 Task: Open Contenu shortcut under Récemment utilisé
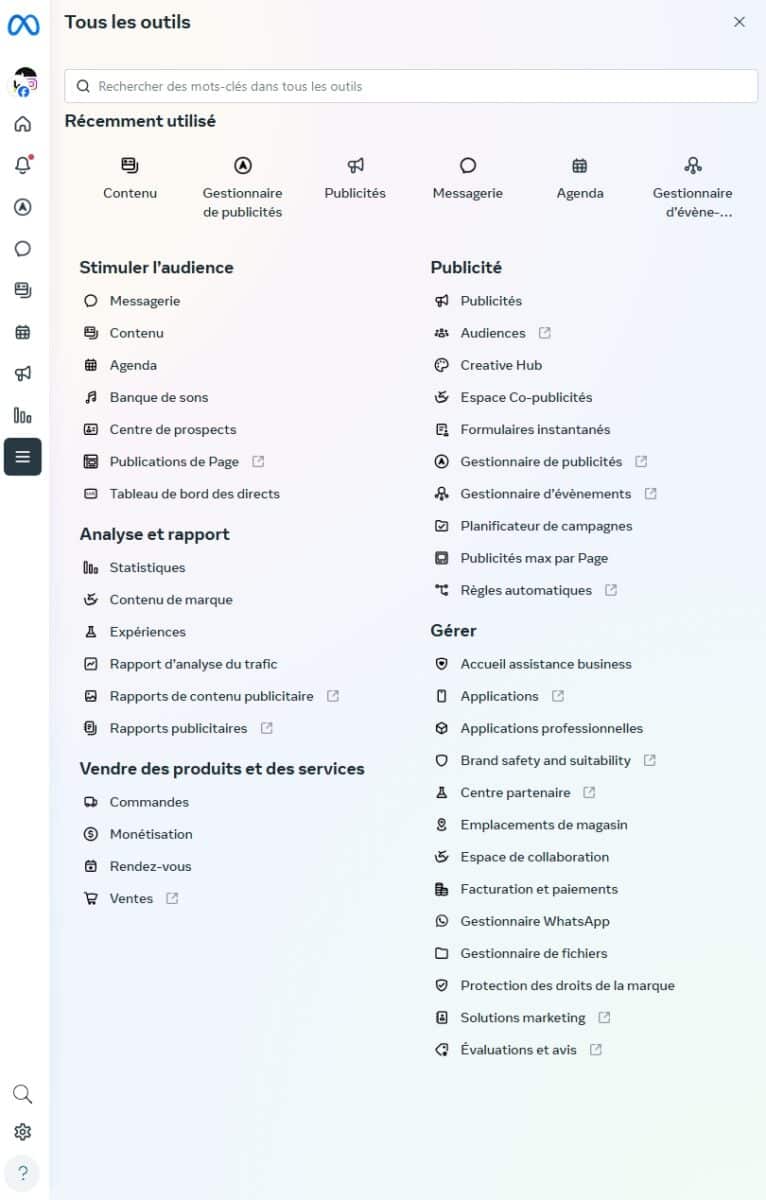tap(130, 178)
